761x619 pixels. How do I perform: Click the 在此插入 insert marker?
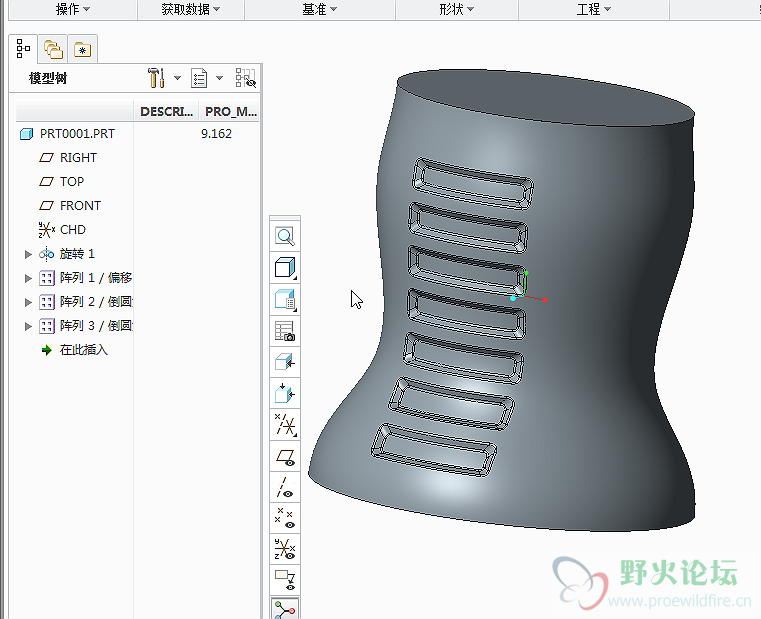83,350
